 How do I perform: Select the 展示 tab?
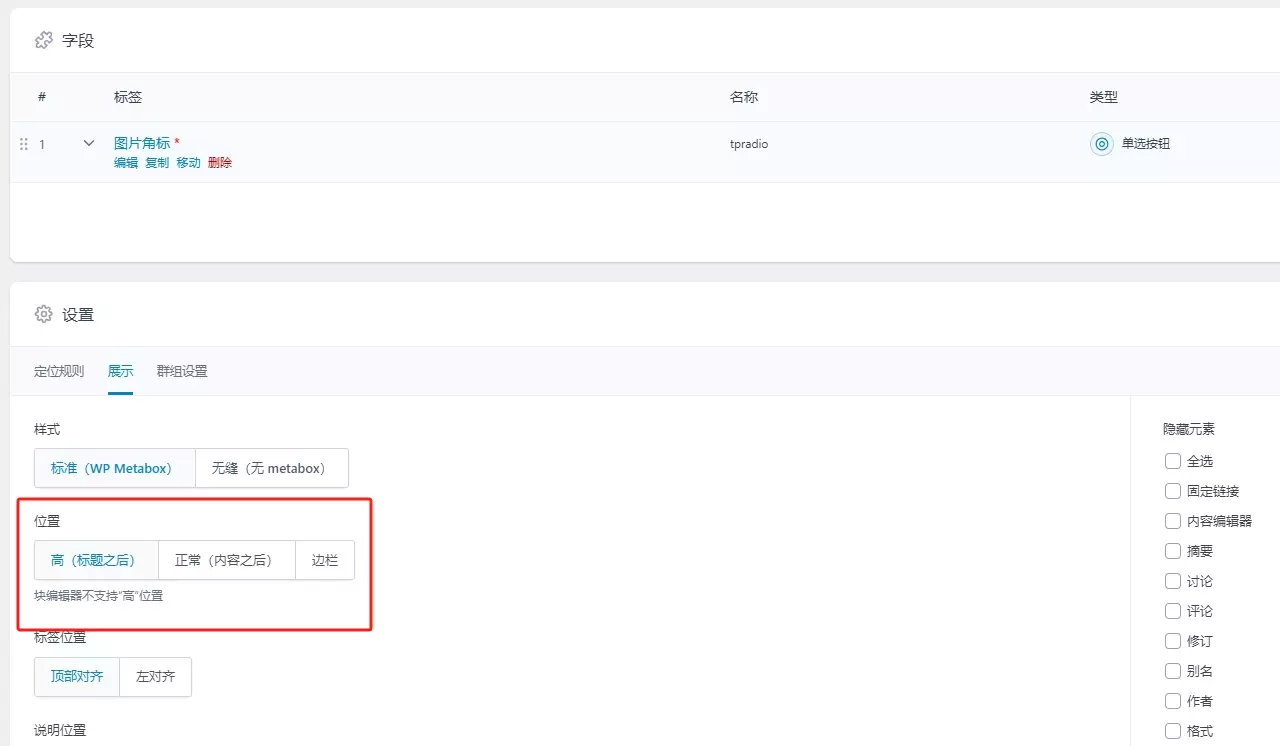[120, 371]
